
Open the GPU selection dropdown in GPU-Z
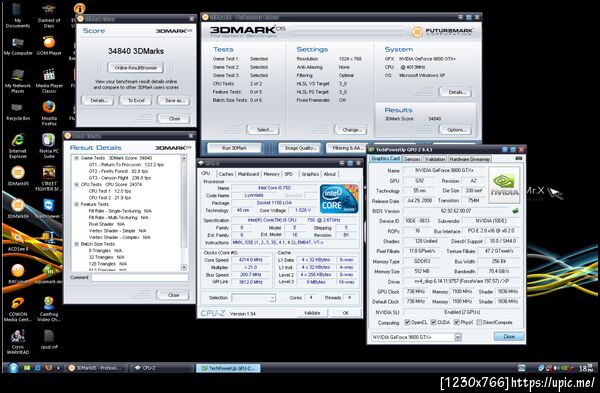pyautogui.click(x=458, y=337)
